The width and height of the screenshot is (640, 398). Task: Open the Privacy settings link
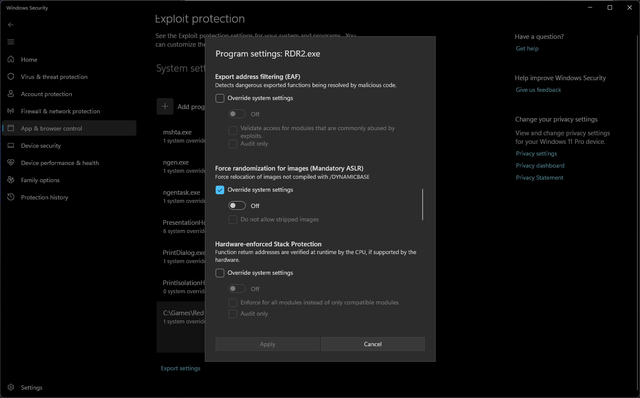(536, 153)
